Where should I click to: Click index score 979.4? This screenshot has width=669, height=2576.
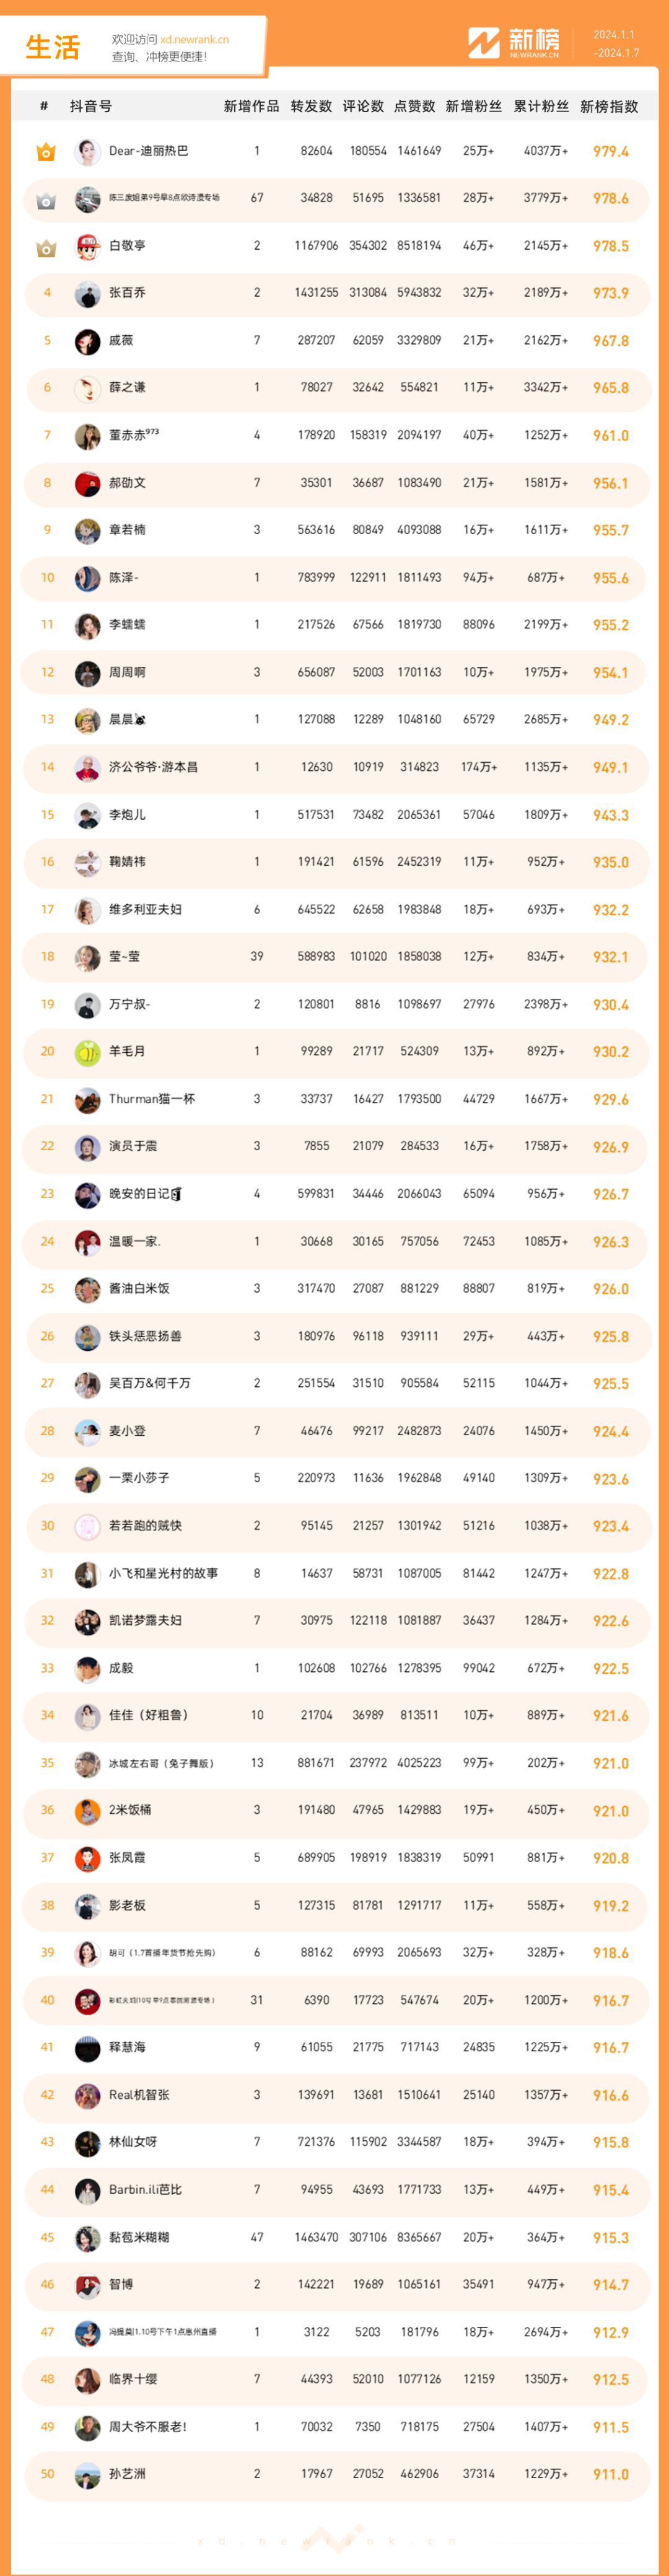point(610,152)
